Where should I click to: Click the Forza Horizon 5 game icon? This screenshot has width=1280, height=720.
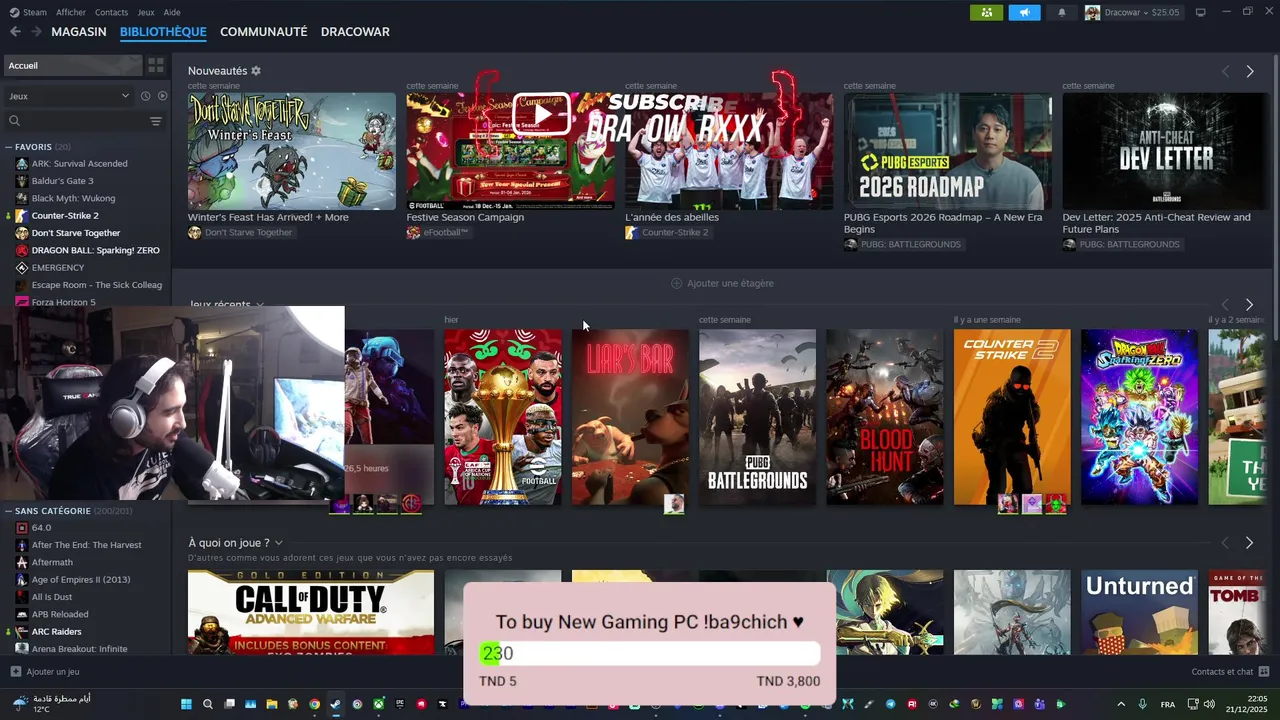tap(22, 302)
